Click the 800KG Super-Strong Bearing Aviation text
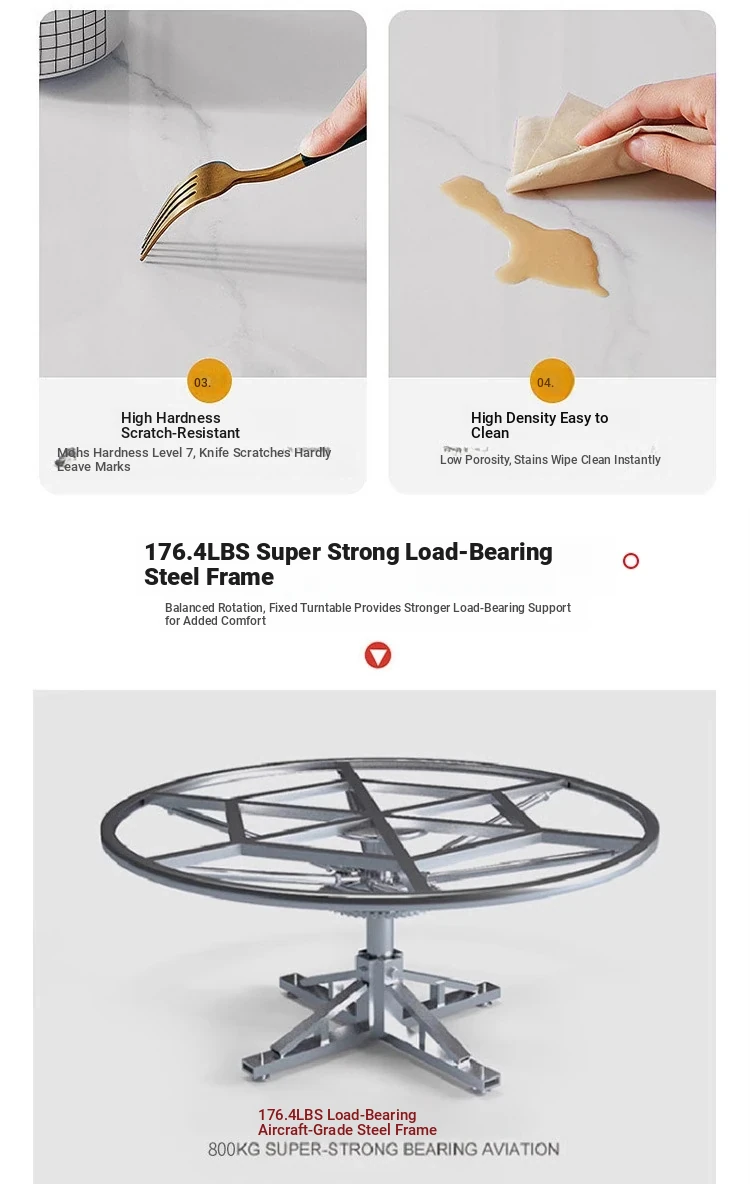 point(383,1149)
